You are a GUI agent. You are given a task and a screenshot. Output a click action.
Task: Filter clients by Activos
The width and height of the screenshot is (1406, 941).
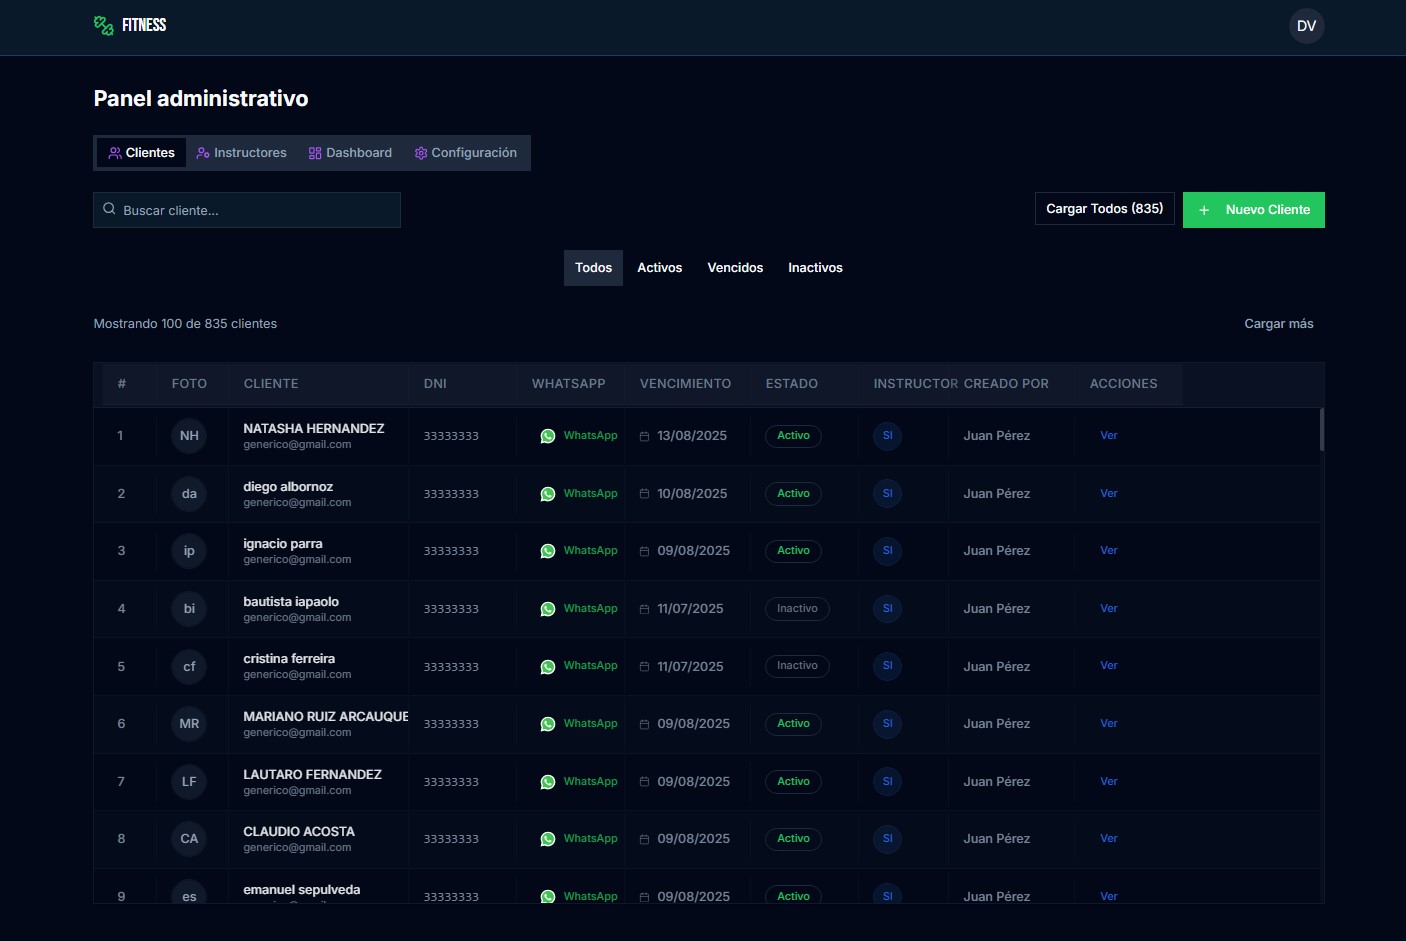click(x=659, y=268)
